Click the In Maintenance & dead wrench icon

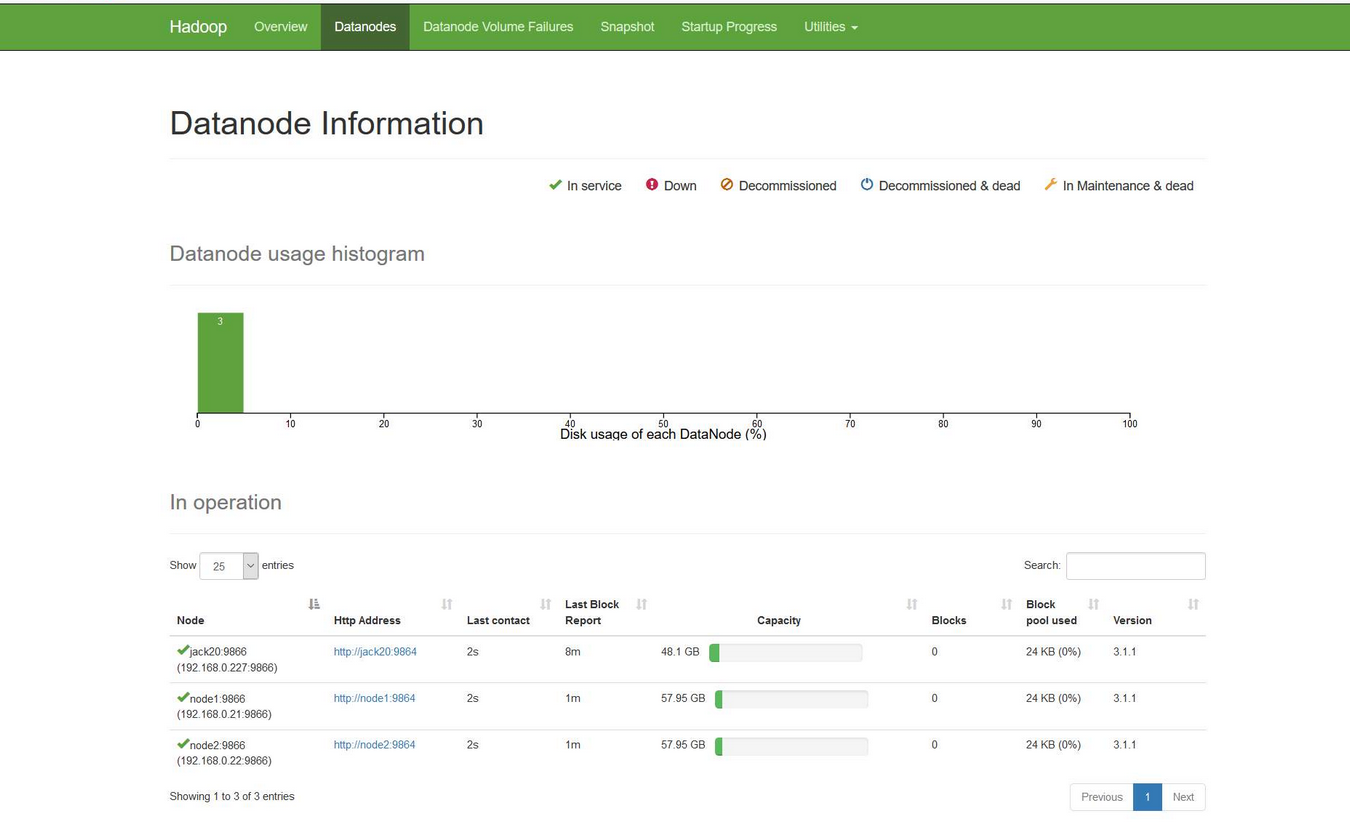(x=1051, y=185)
